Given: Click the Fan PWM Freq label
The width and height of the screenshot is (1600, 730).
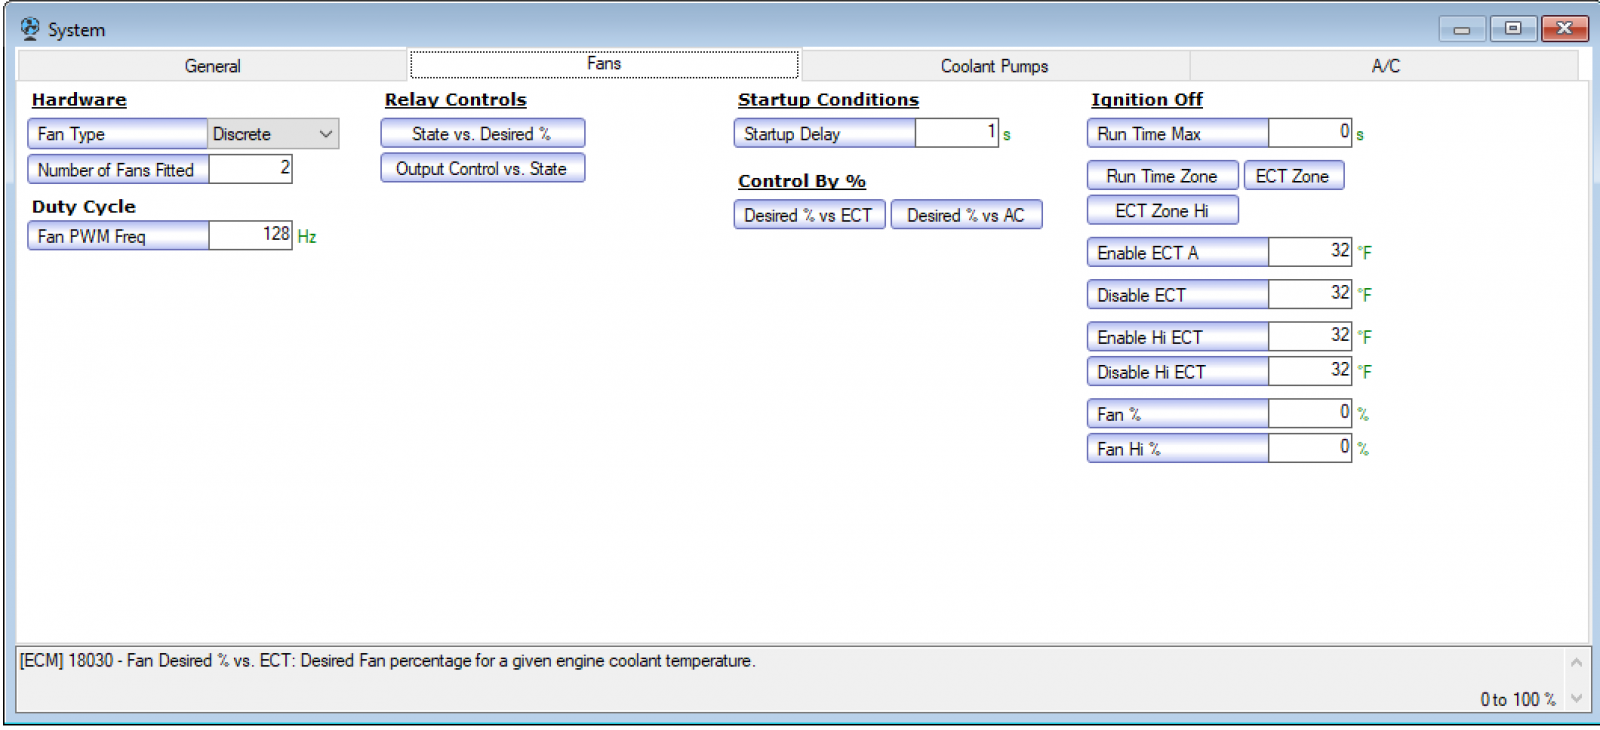Looking at the screenshot, I should coord(118,236).
